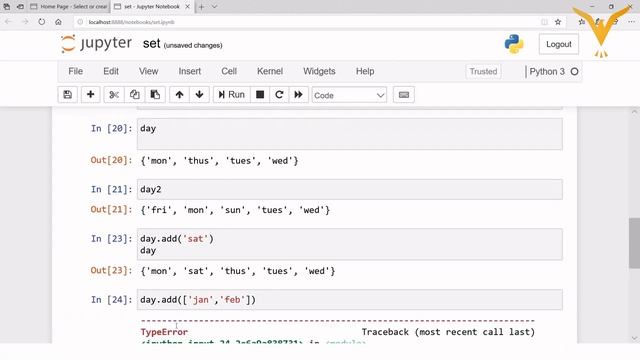
Task: Paste cells below icon
Action: pyautogui.click(x=155, y=95)
